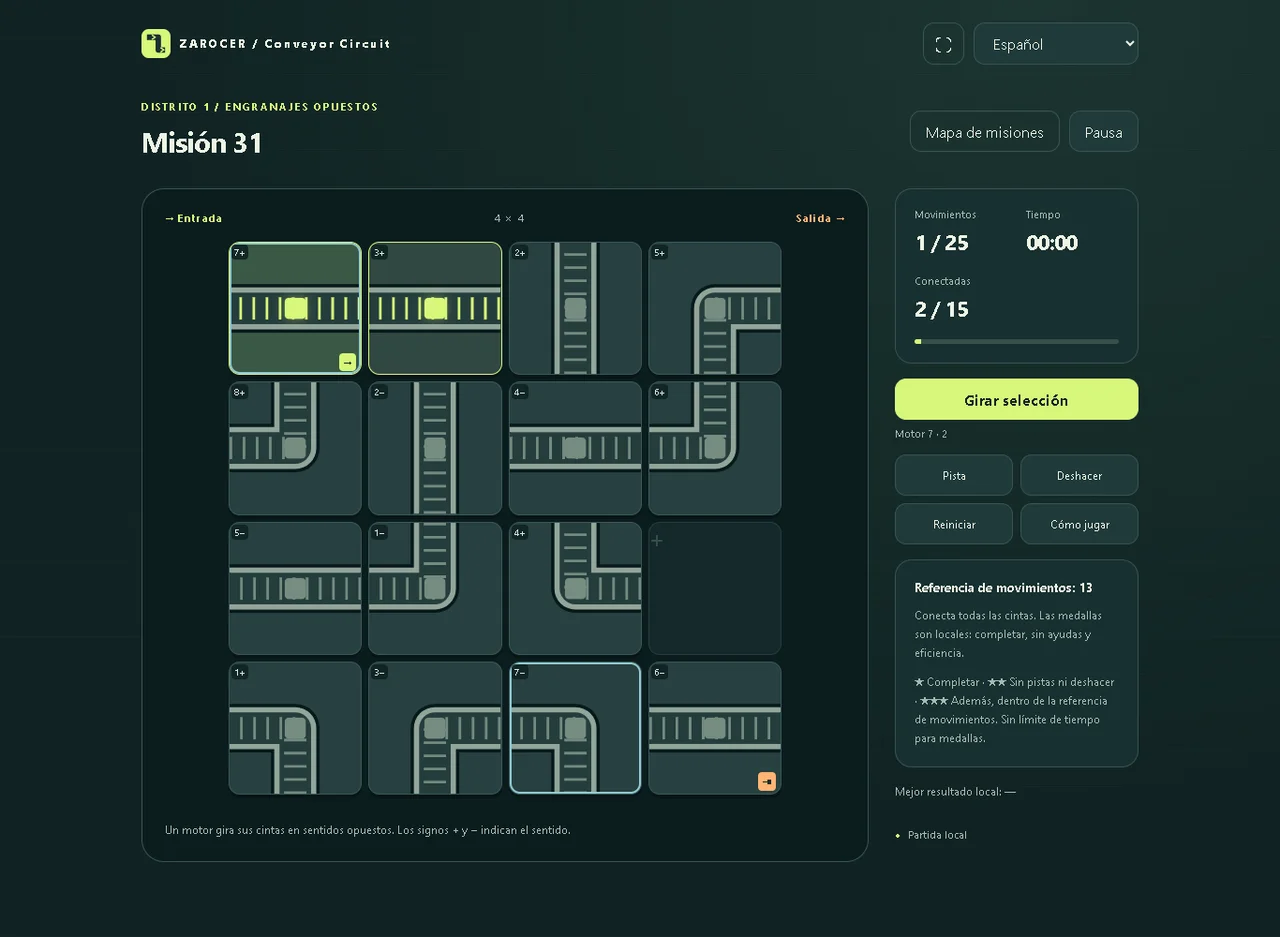Select the straight conveyor tile labeled 3+
Viewport: 1280px width, 937px height.
pyautogui.click(x=435, y=308)
